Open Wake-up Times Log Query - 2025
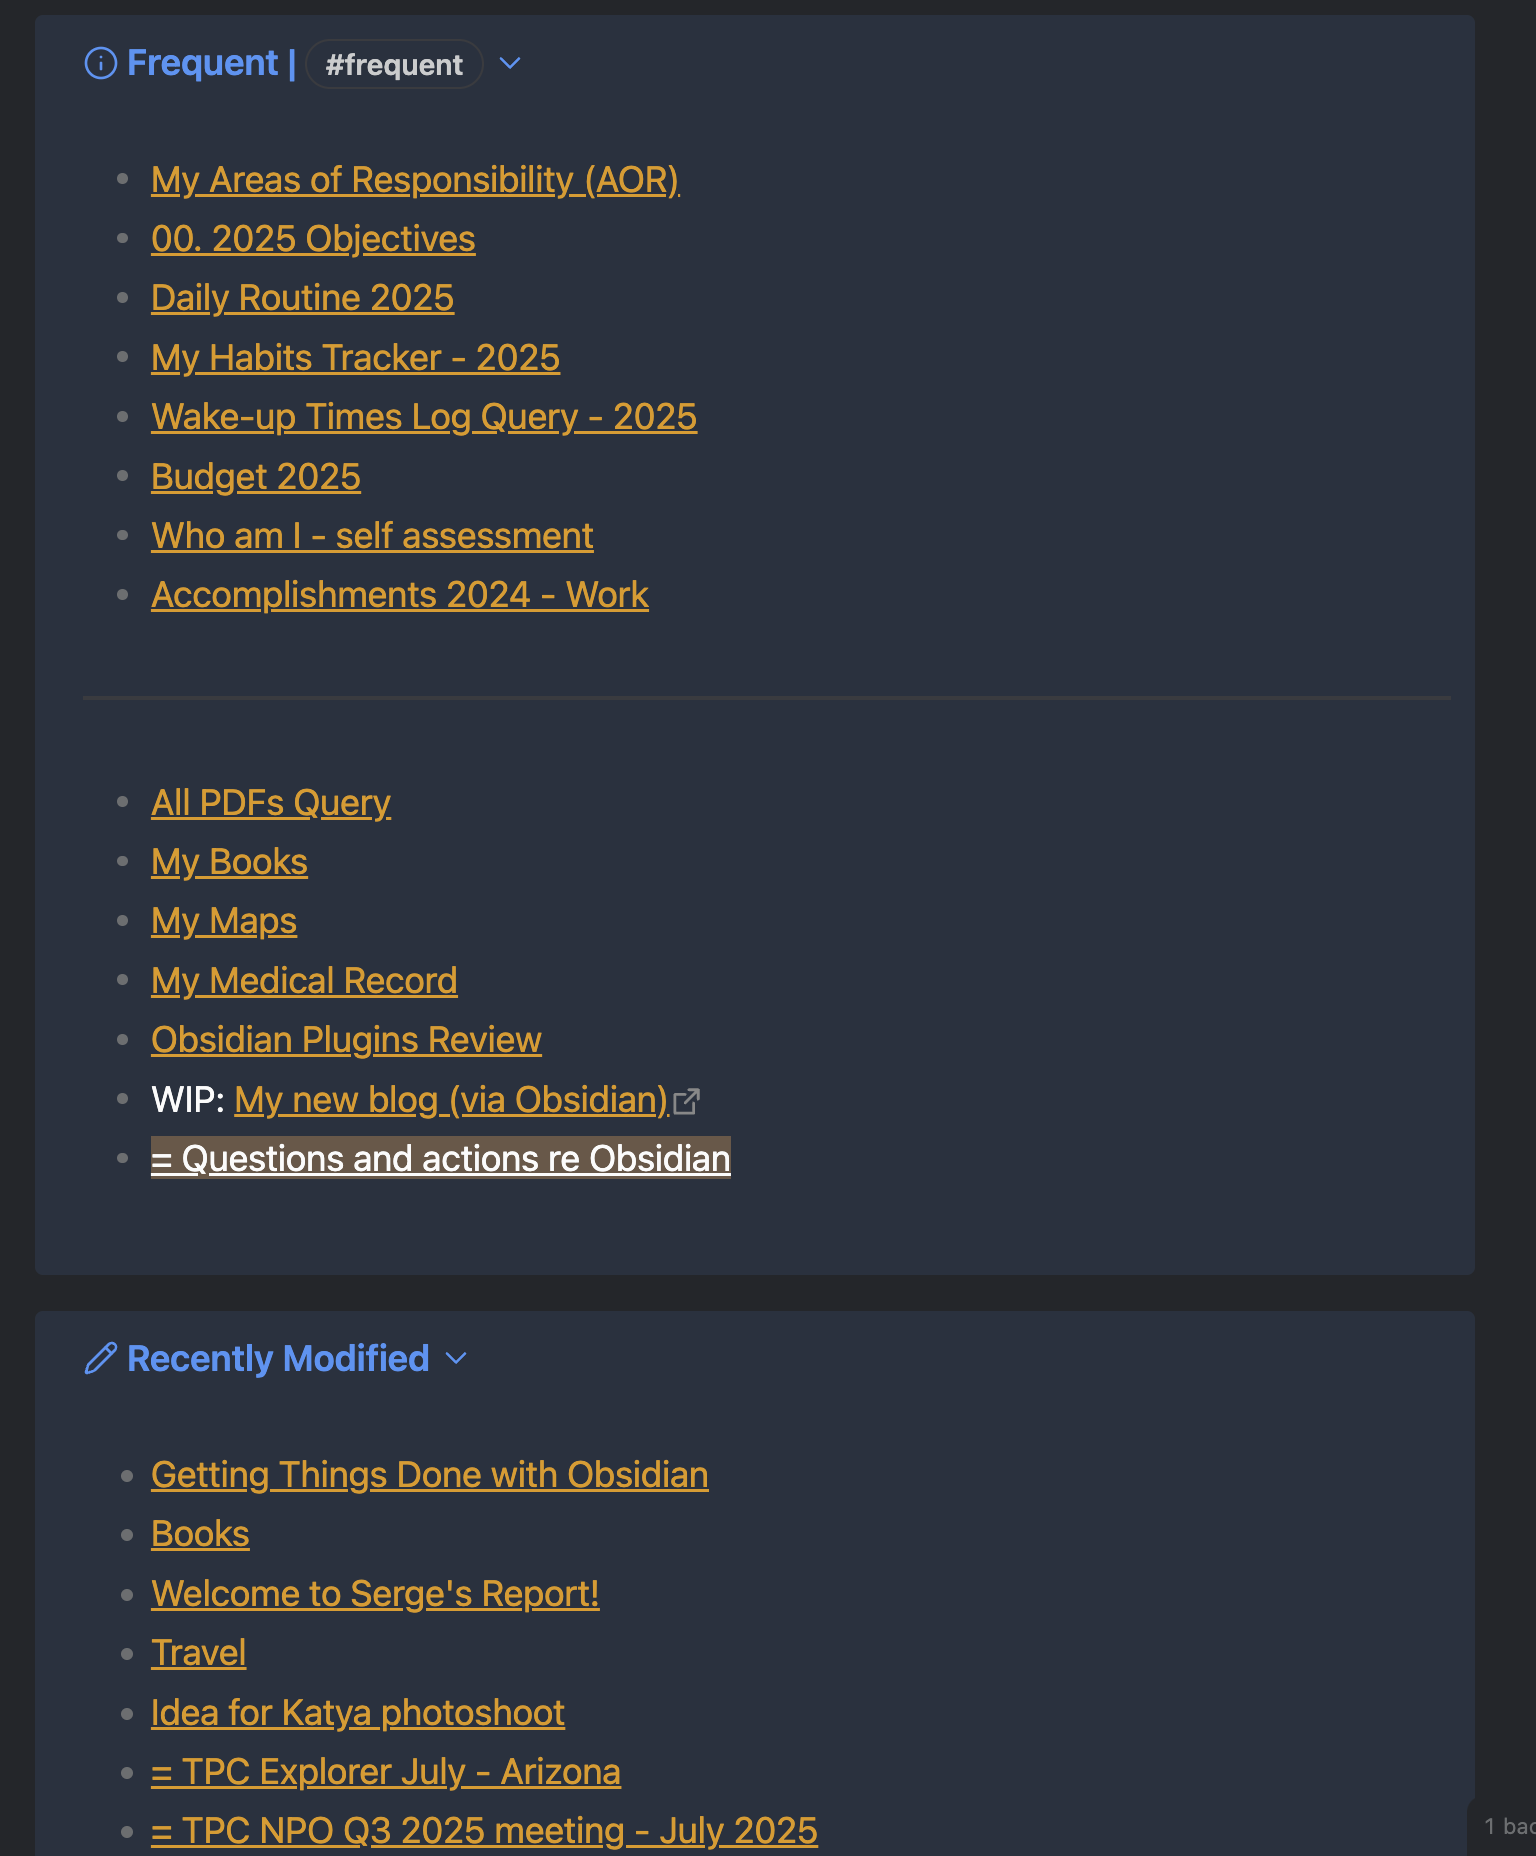The height and width of the screenshot is (1856, 1536). point(424,416)
